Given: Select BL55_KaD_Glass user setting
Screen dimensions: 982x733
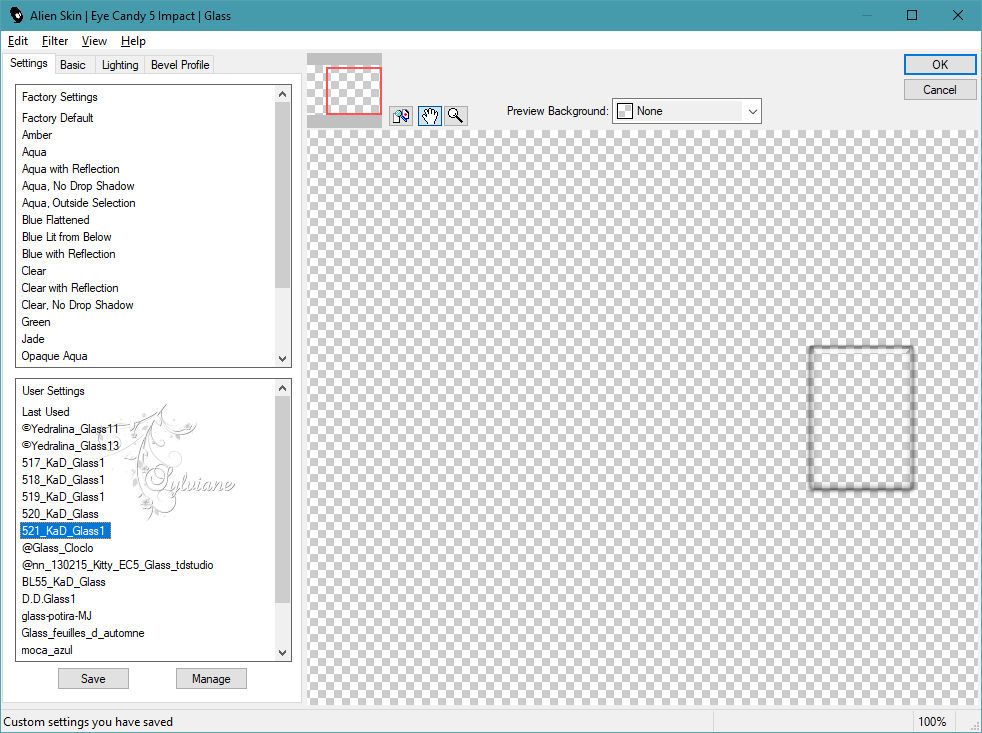Looking at the screenshot, I should [x=64, y=581].
